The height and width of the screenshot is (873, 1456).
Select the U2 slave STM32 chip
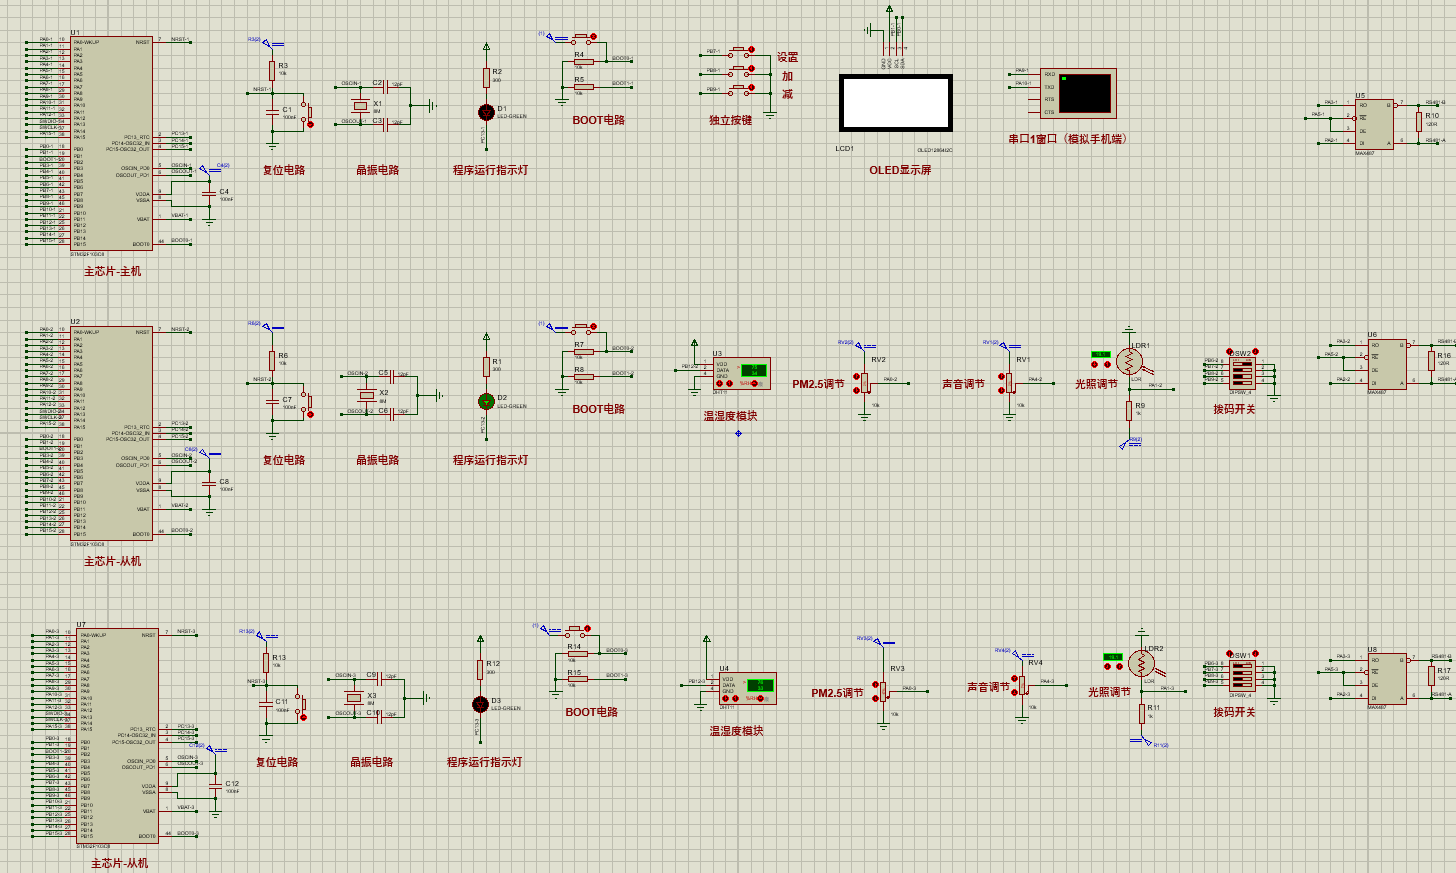(x=111, y=433)
